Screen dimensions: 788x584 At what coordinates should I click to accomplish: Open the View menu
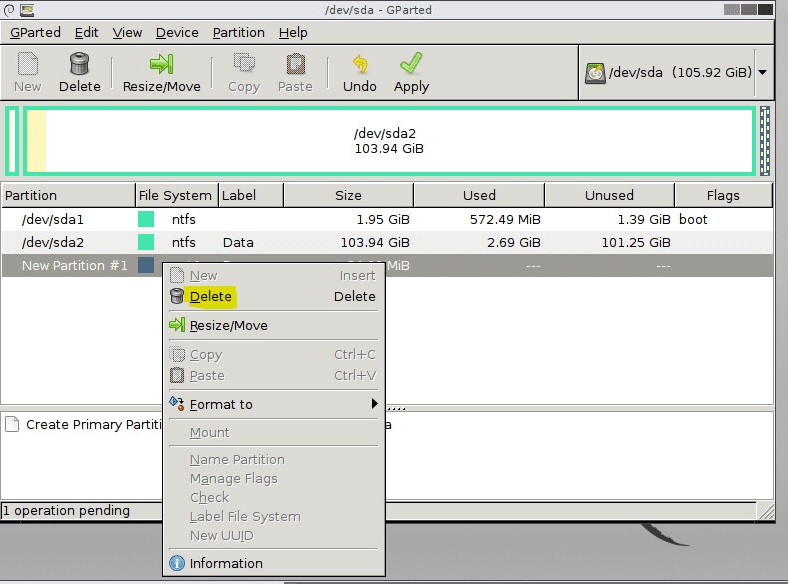tap(127, 33)
